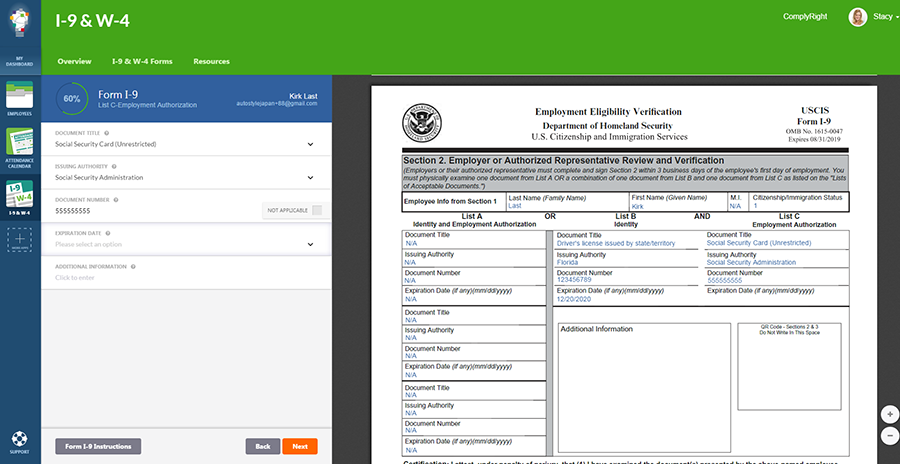This screenshot has width=900, height=464.
Task: Click help icon next to Document Title
Action: (x=106, y=133)
